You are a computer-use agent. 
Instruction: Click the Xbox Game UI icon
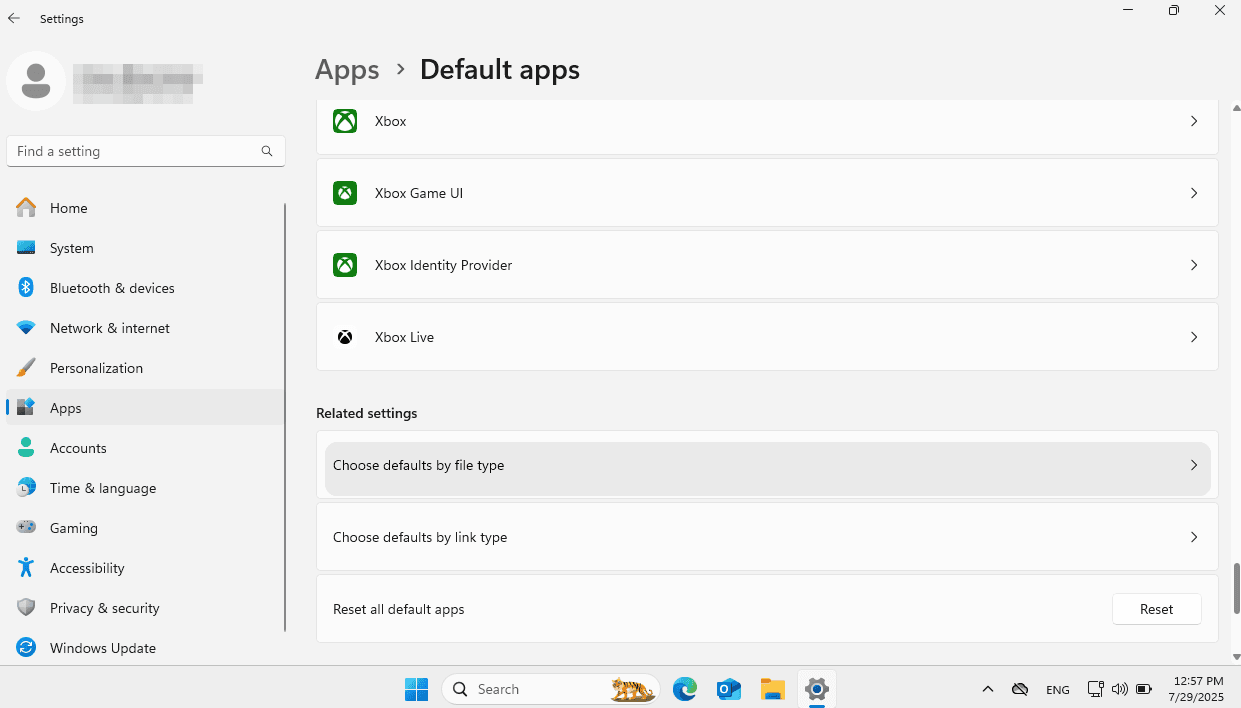click(x=345, y=193)
